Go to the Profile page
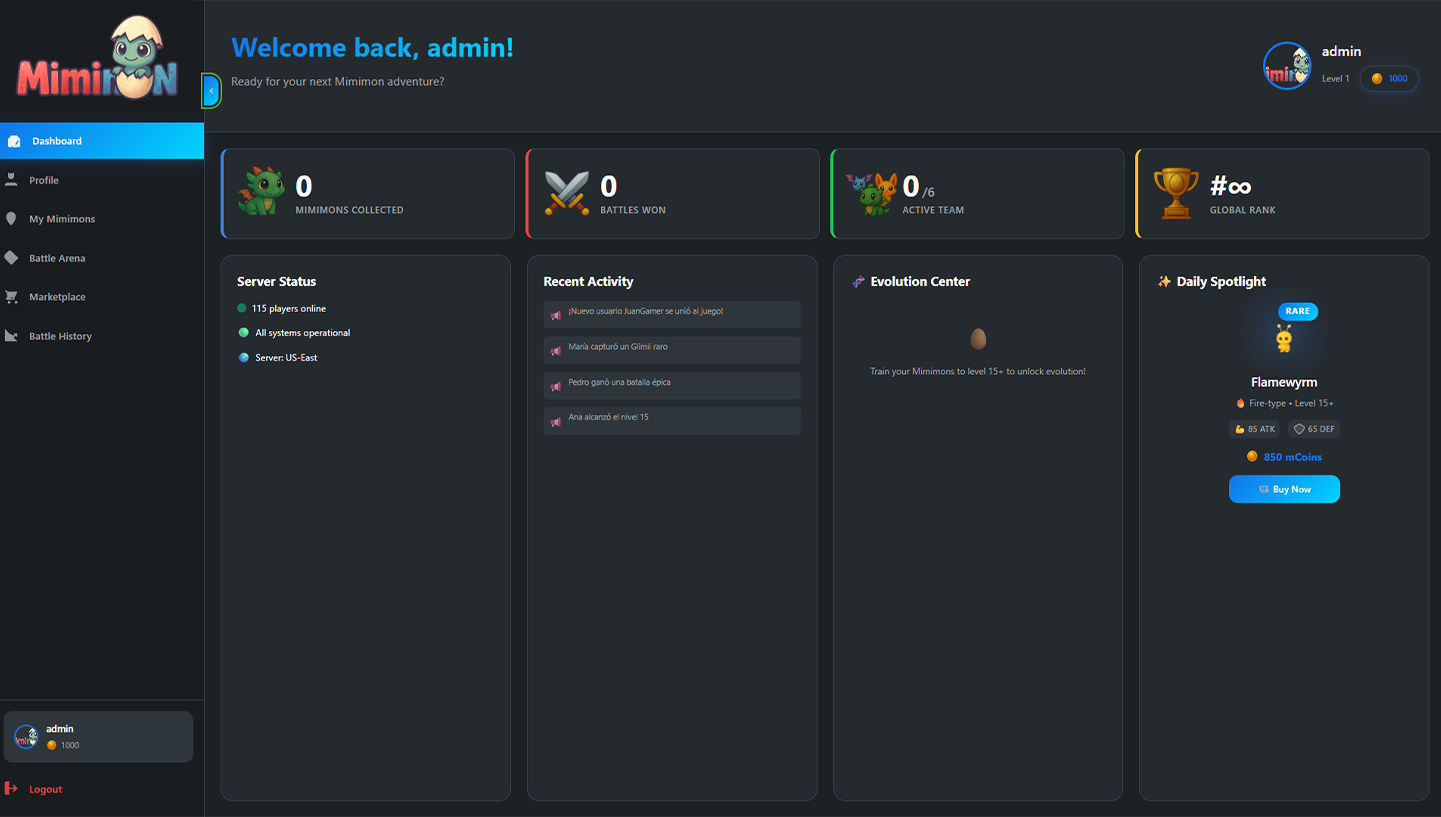Viewport: 1441px width, 817px height. (x=44, y=180)
